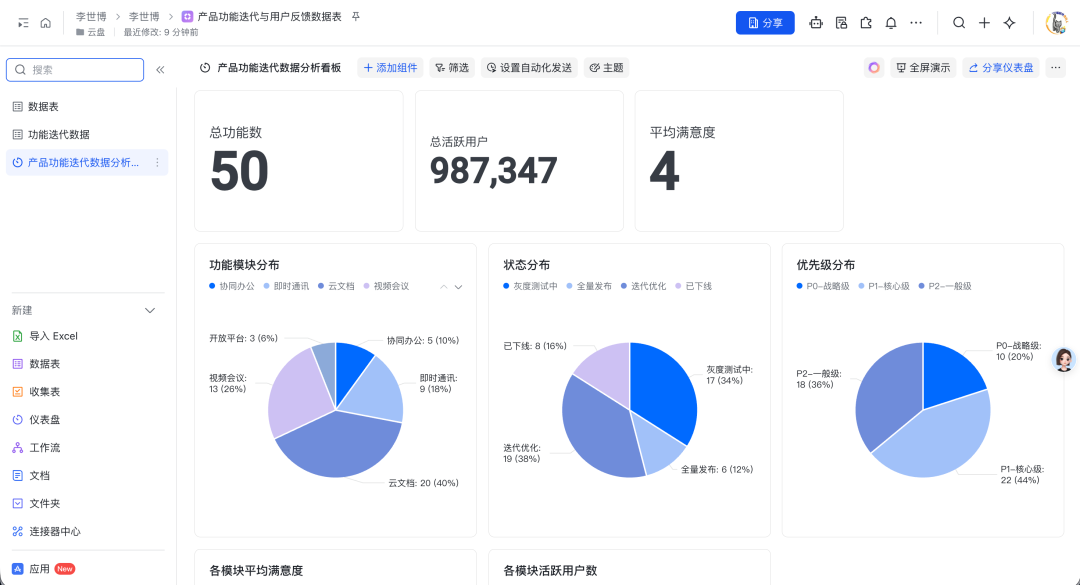Image resolution: width=1080 pixels, height=585 pixels.
Task: Click the puzzle-piece extensions icon in top bar
Action: click(865, 22)
